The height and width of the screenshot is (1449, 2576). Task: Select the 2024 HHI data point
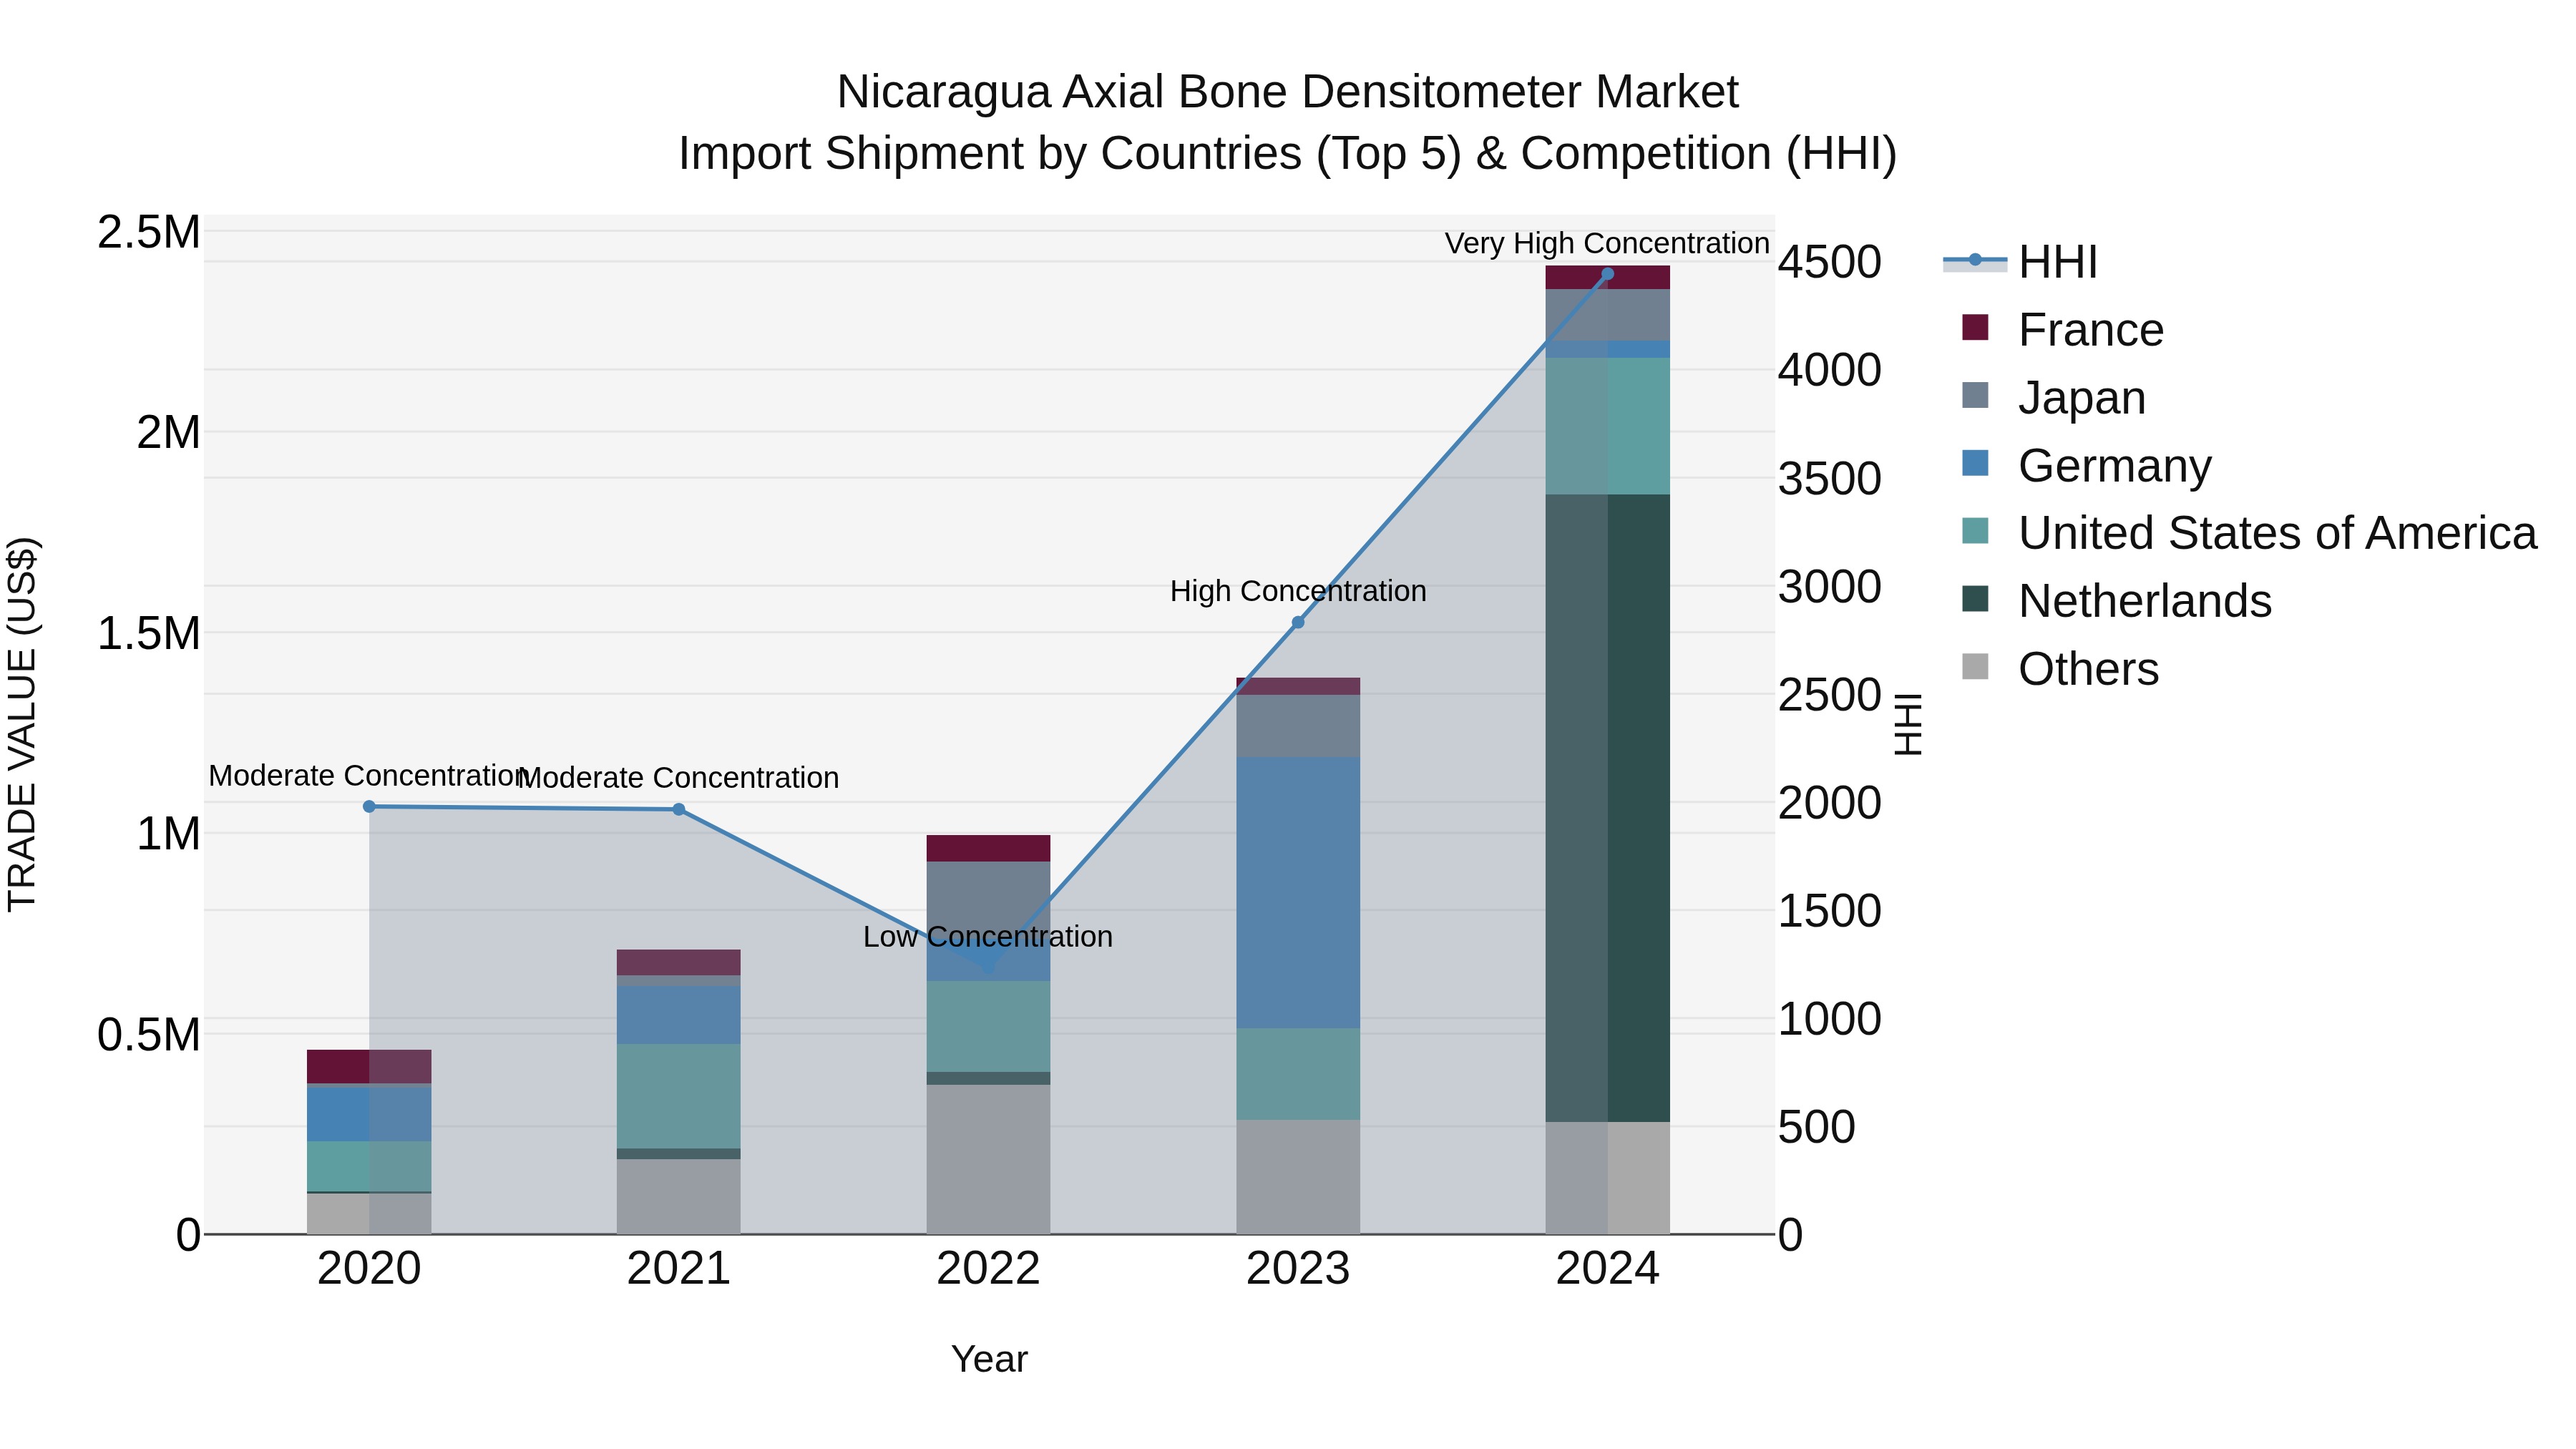1608,273
